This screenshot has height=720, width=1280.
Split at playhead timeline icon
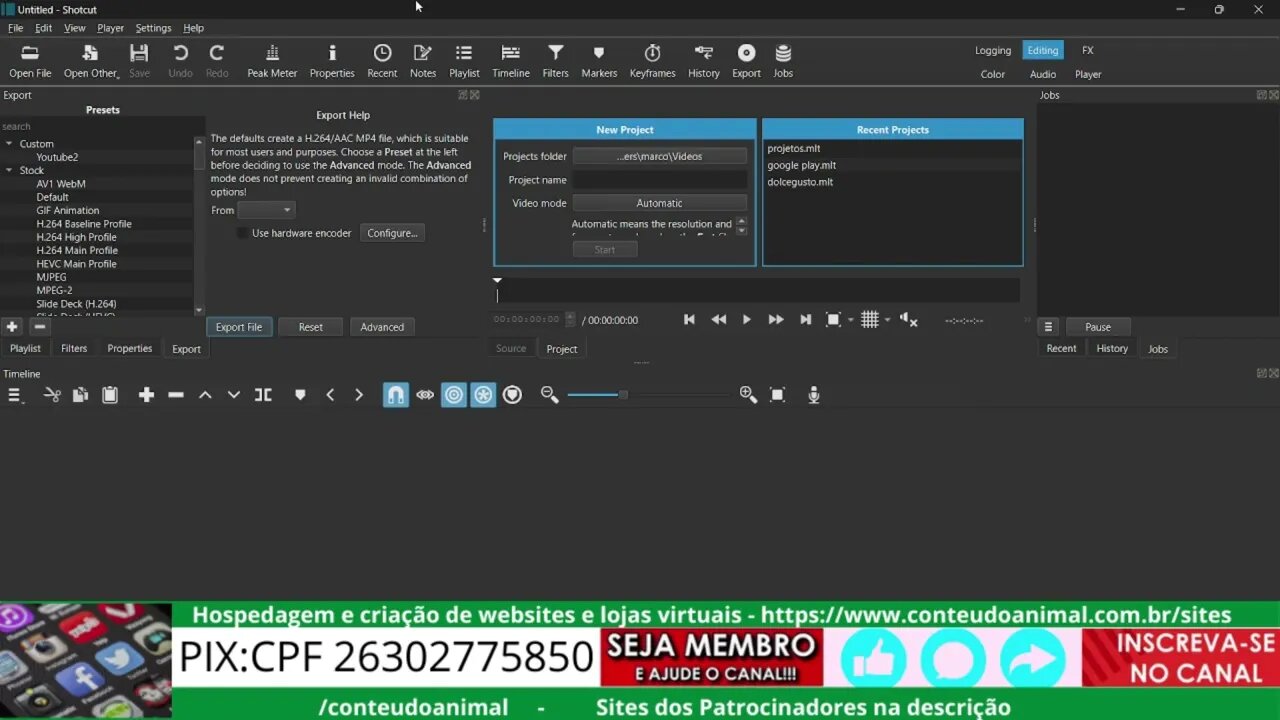point(263,395)
